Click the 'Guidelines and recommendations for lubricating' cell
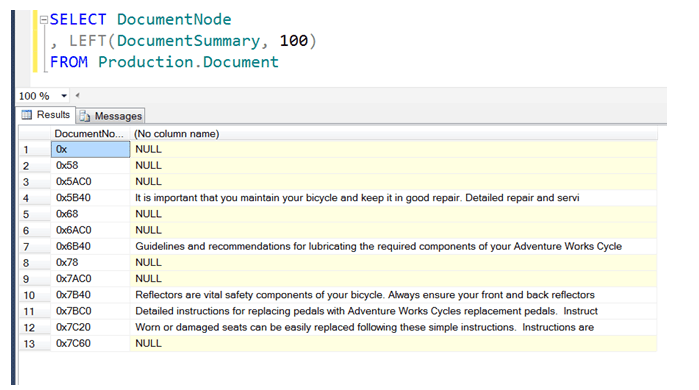699x390 pixels. pos(394,246)
